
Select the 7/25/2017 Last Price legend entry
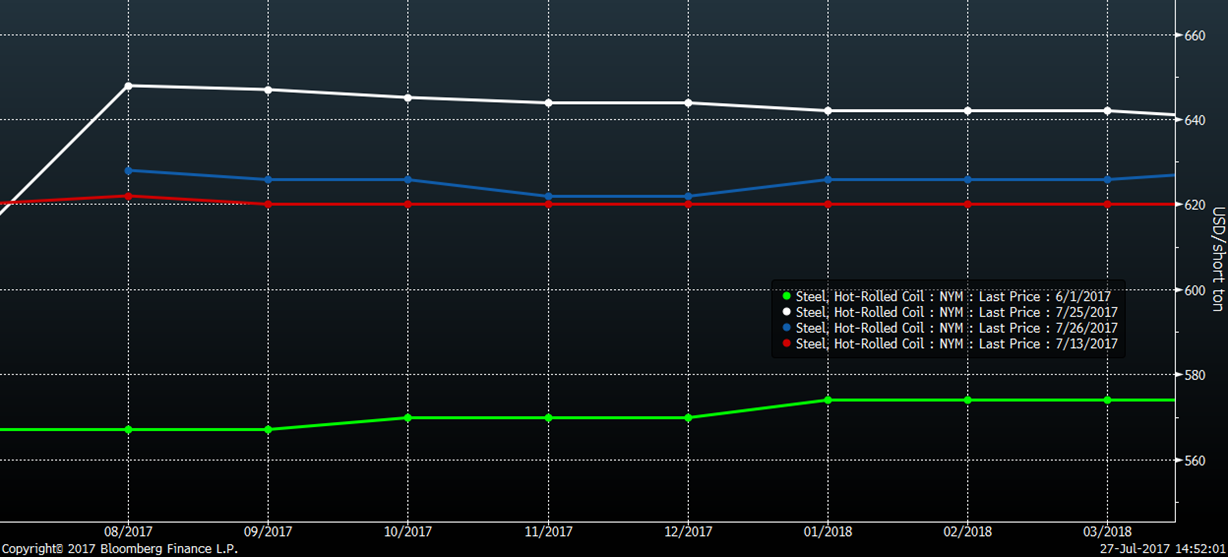tap(956, 312)
